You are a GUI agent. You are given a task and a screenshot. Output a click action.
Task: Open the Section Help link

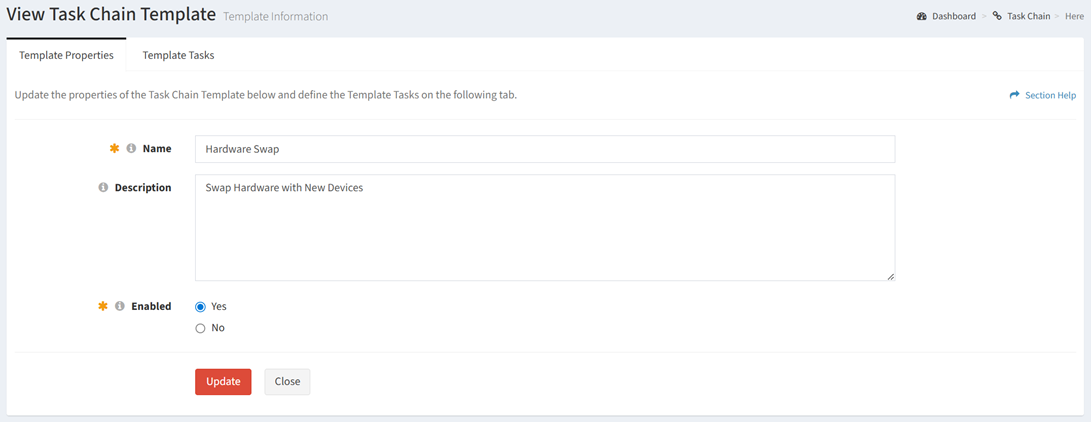[1051, 95]
